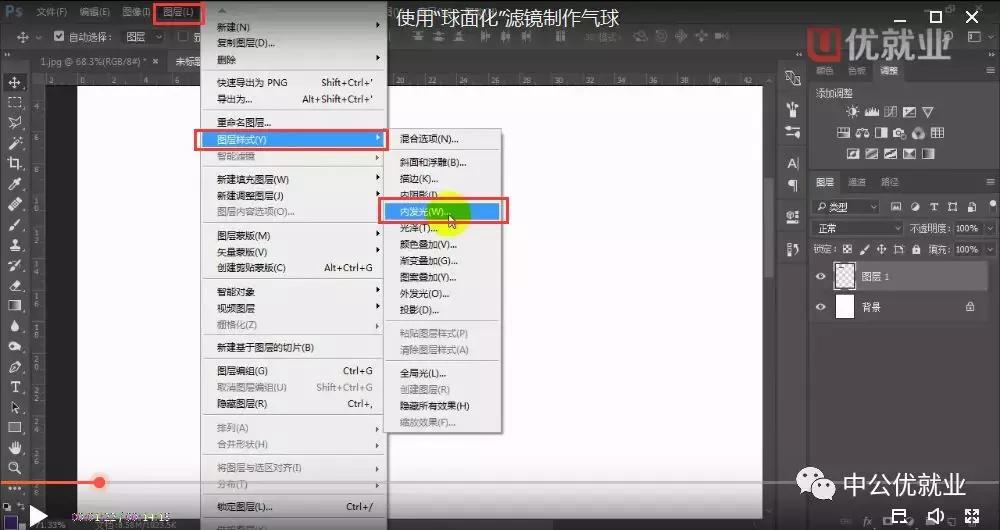
Task: Add a Levels adjustment
Action: pyautogui.click(x=871, y=112)
